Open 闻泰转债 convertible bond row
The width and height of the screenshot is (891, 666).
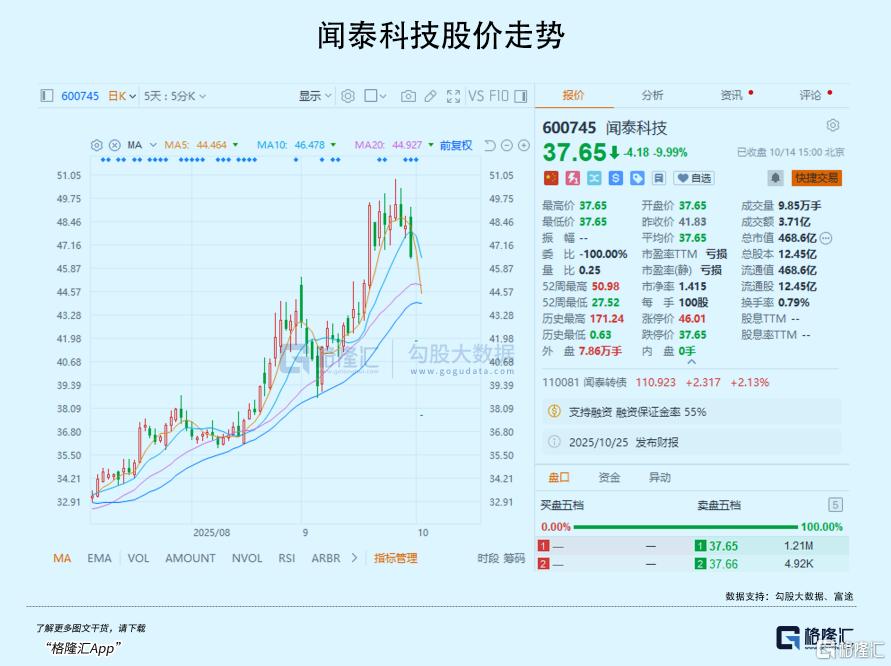pos(656,382)
